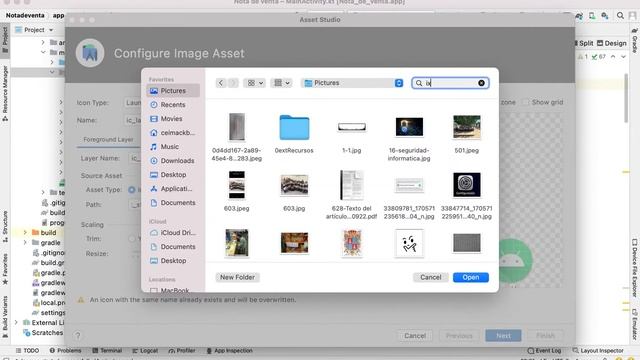The height and width of the screenshot is (360, 640).
Task: Open App Inspection tab
Action: click(229, 351)
